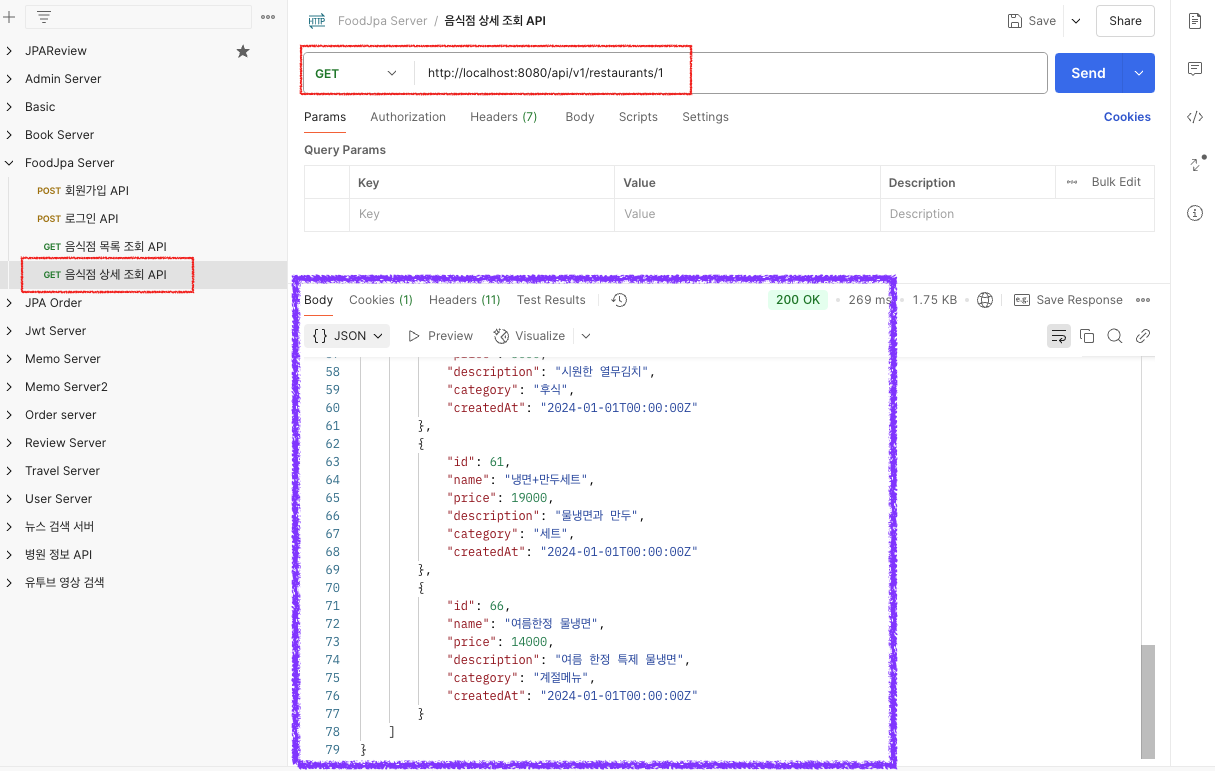Open the JSON format dropdown

pos(348,336)
